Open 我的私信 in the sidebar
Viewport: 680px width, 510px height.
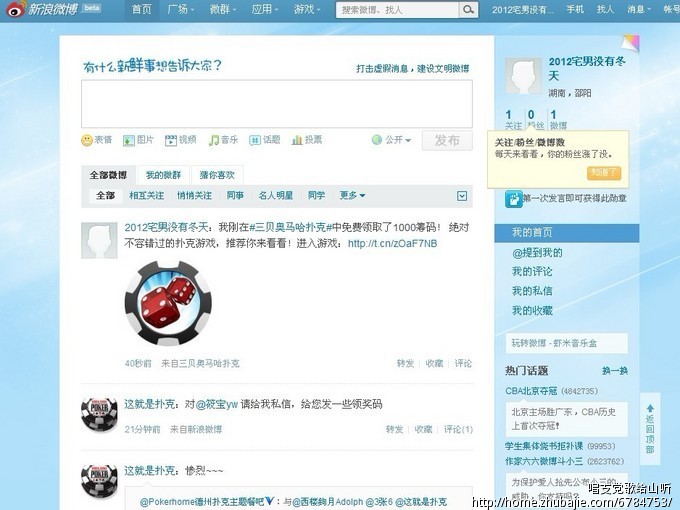(x=532, y=291)
